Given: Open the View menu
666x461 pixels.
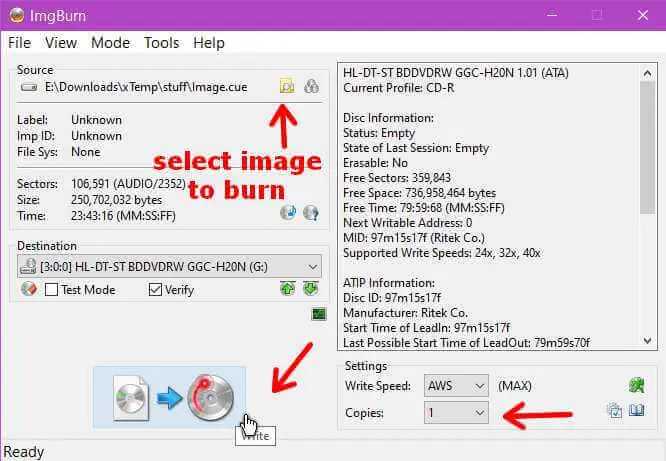Looking at the screenshot, I should pos(61,42).
